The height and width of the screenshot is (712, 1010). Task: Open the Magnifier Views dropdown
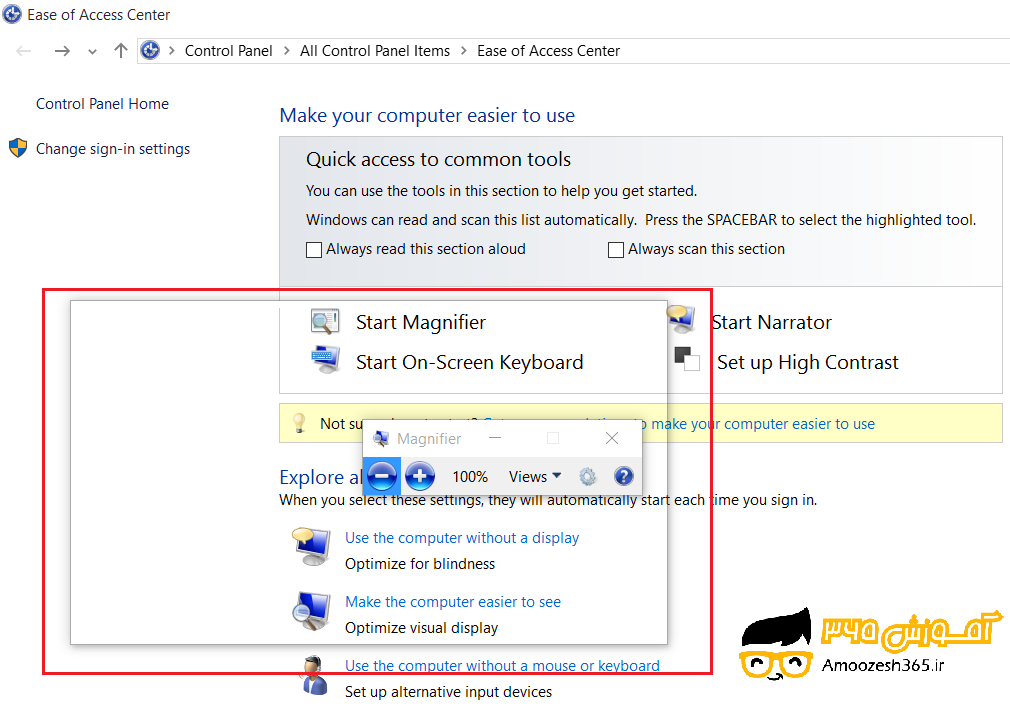click(x=535, y=476)
